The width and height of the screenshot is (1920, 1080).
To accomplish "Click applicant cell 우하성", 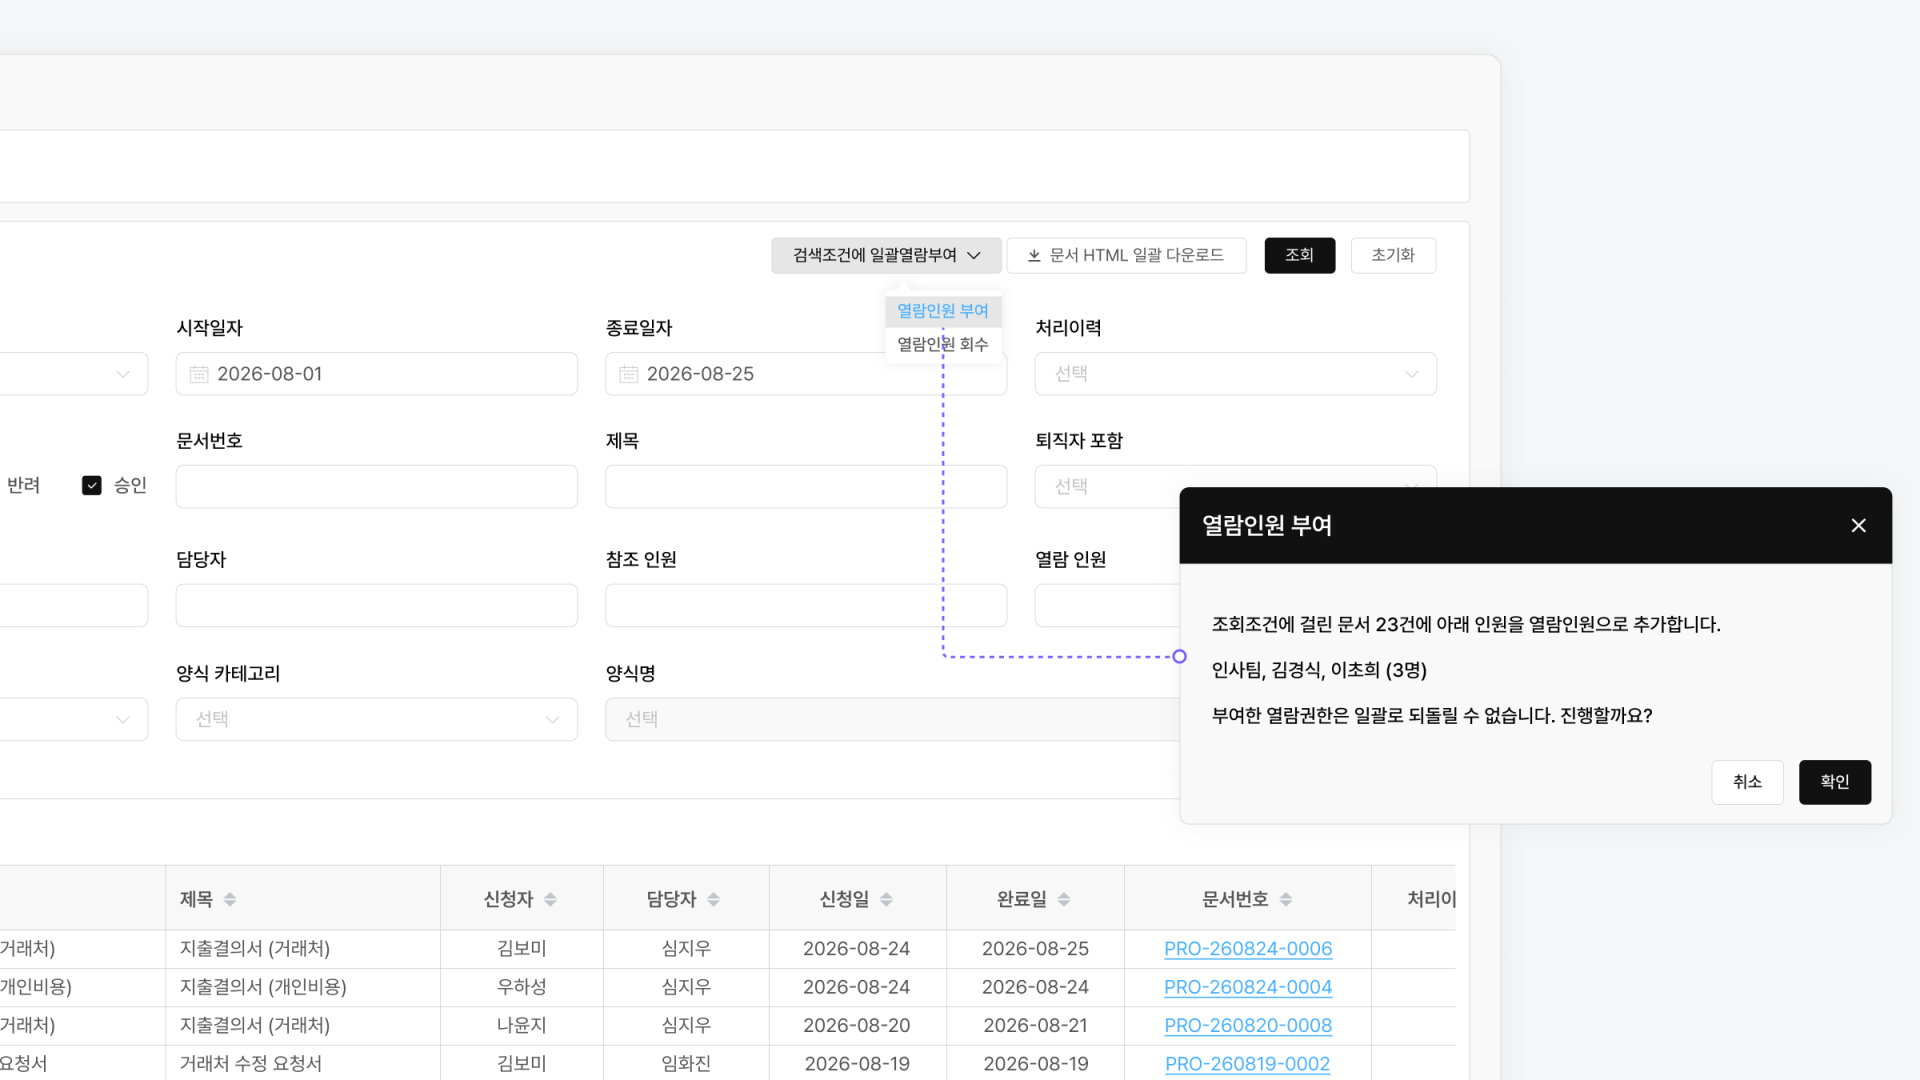I will 522,987.
